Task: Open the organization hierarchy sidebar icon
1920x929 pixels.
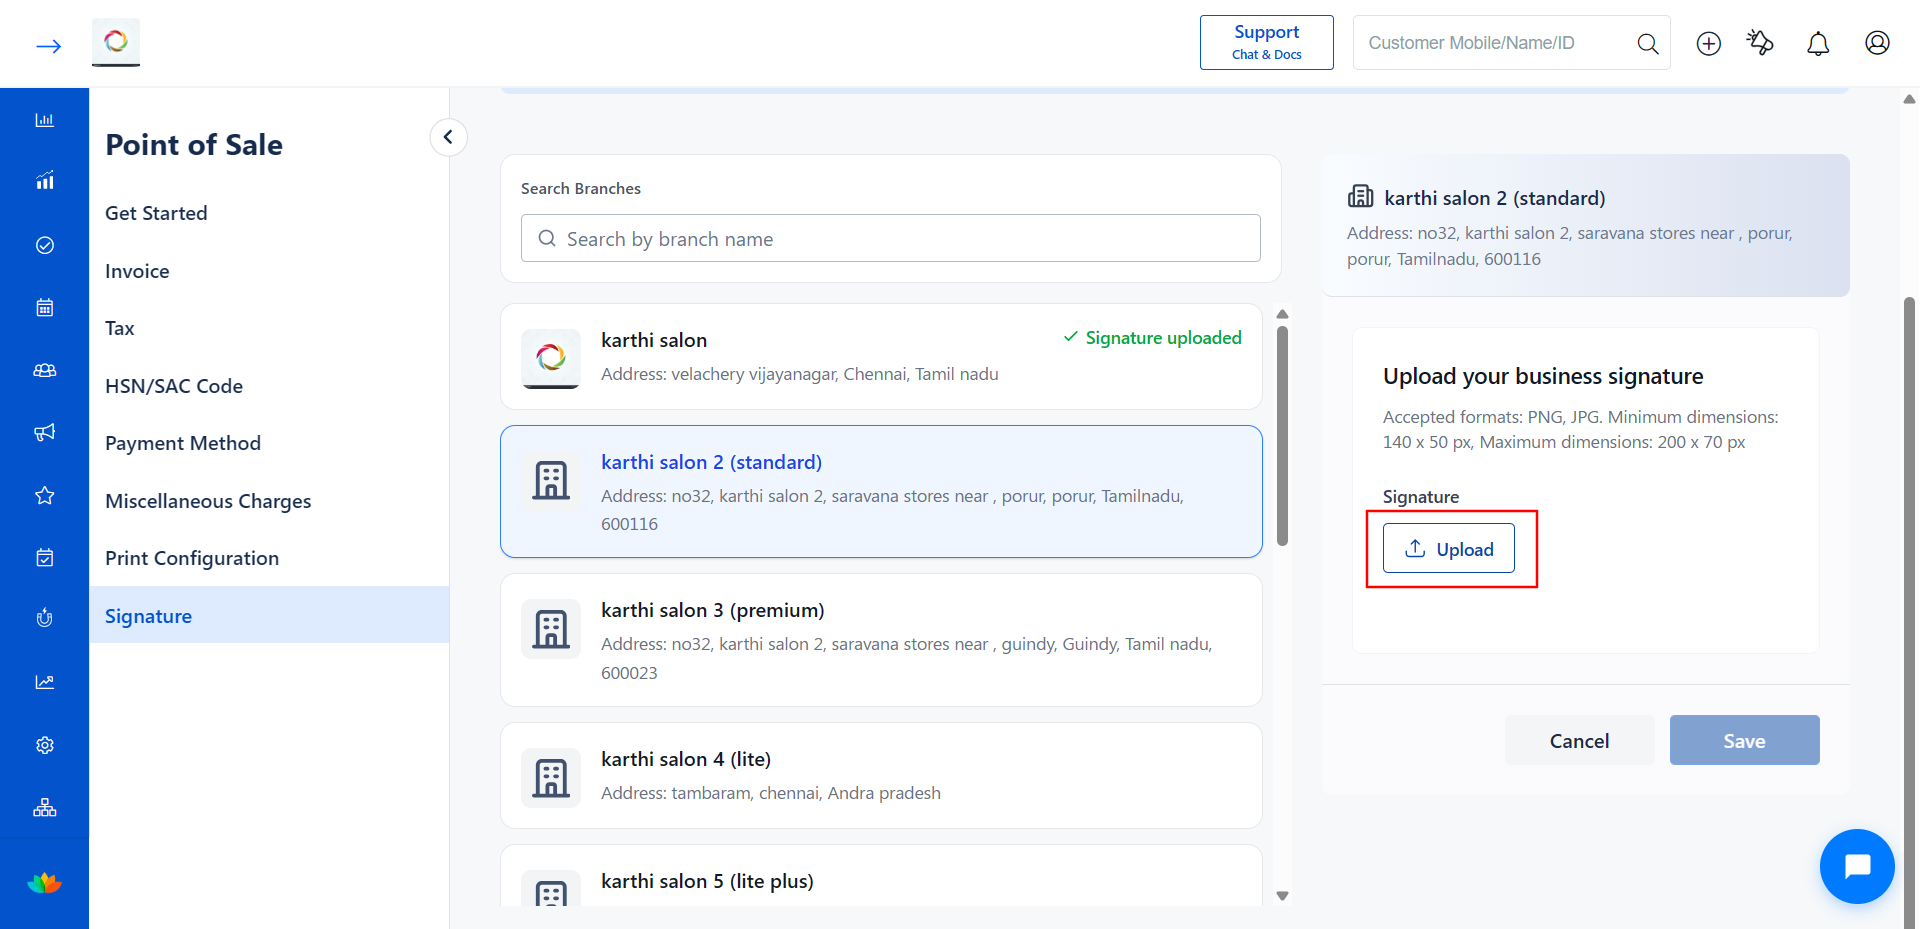Action: click(45, 807)
